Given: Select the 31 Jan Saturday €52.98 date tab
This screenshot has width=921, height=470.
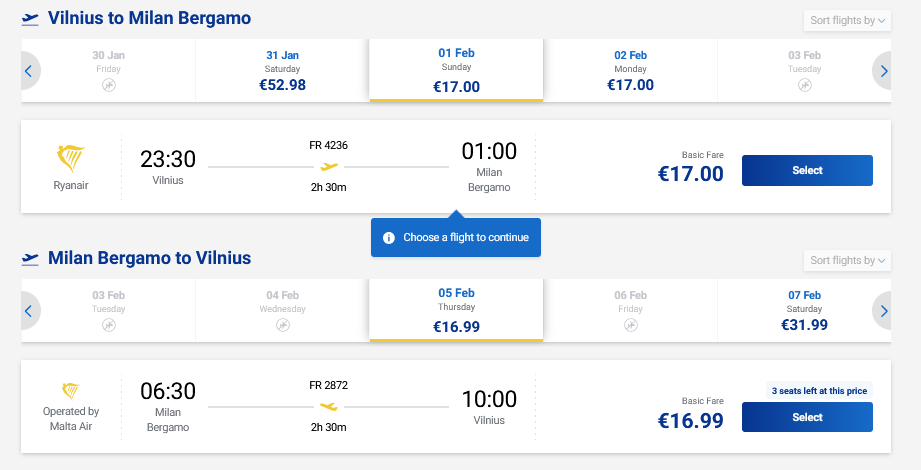Looking at the screenshot, I should click(x=282, y=71).
